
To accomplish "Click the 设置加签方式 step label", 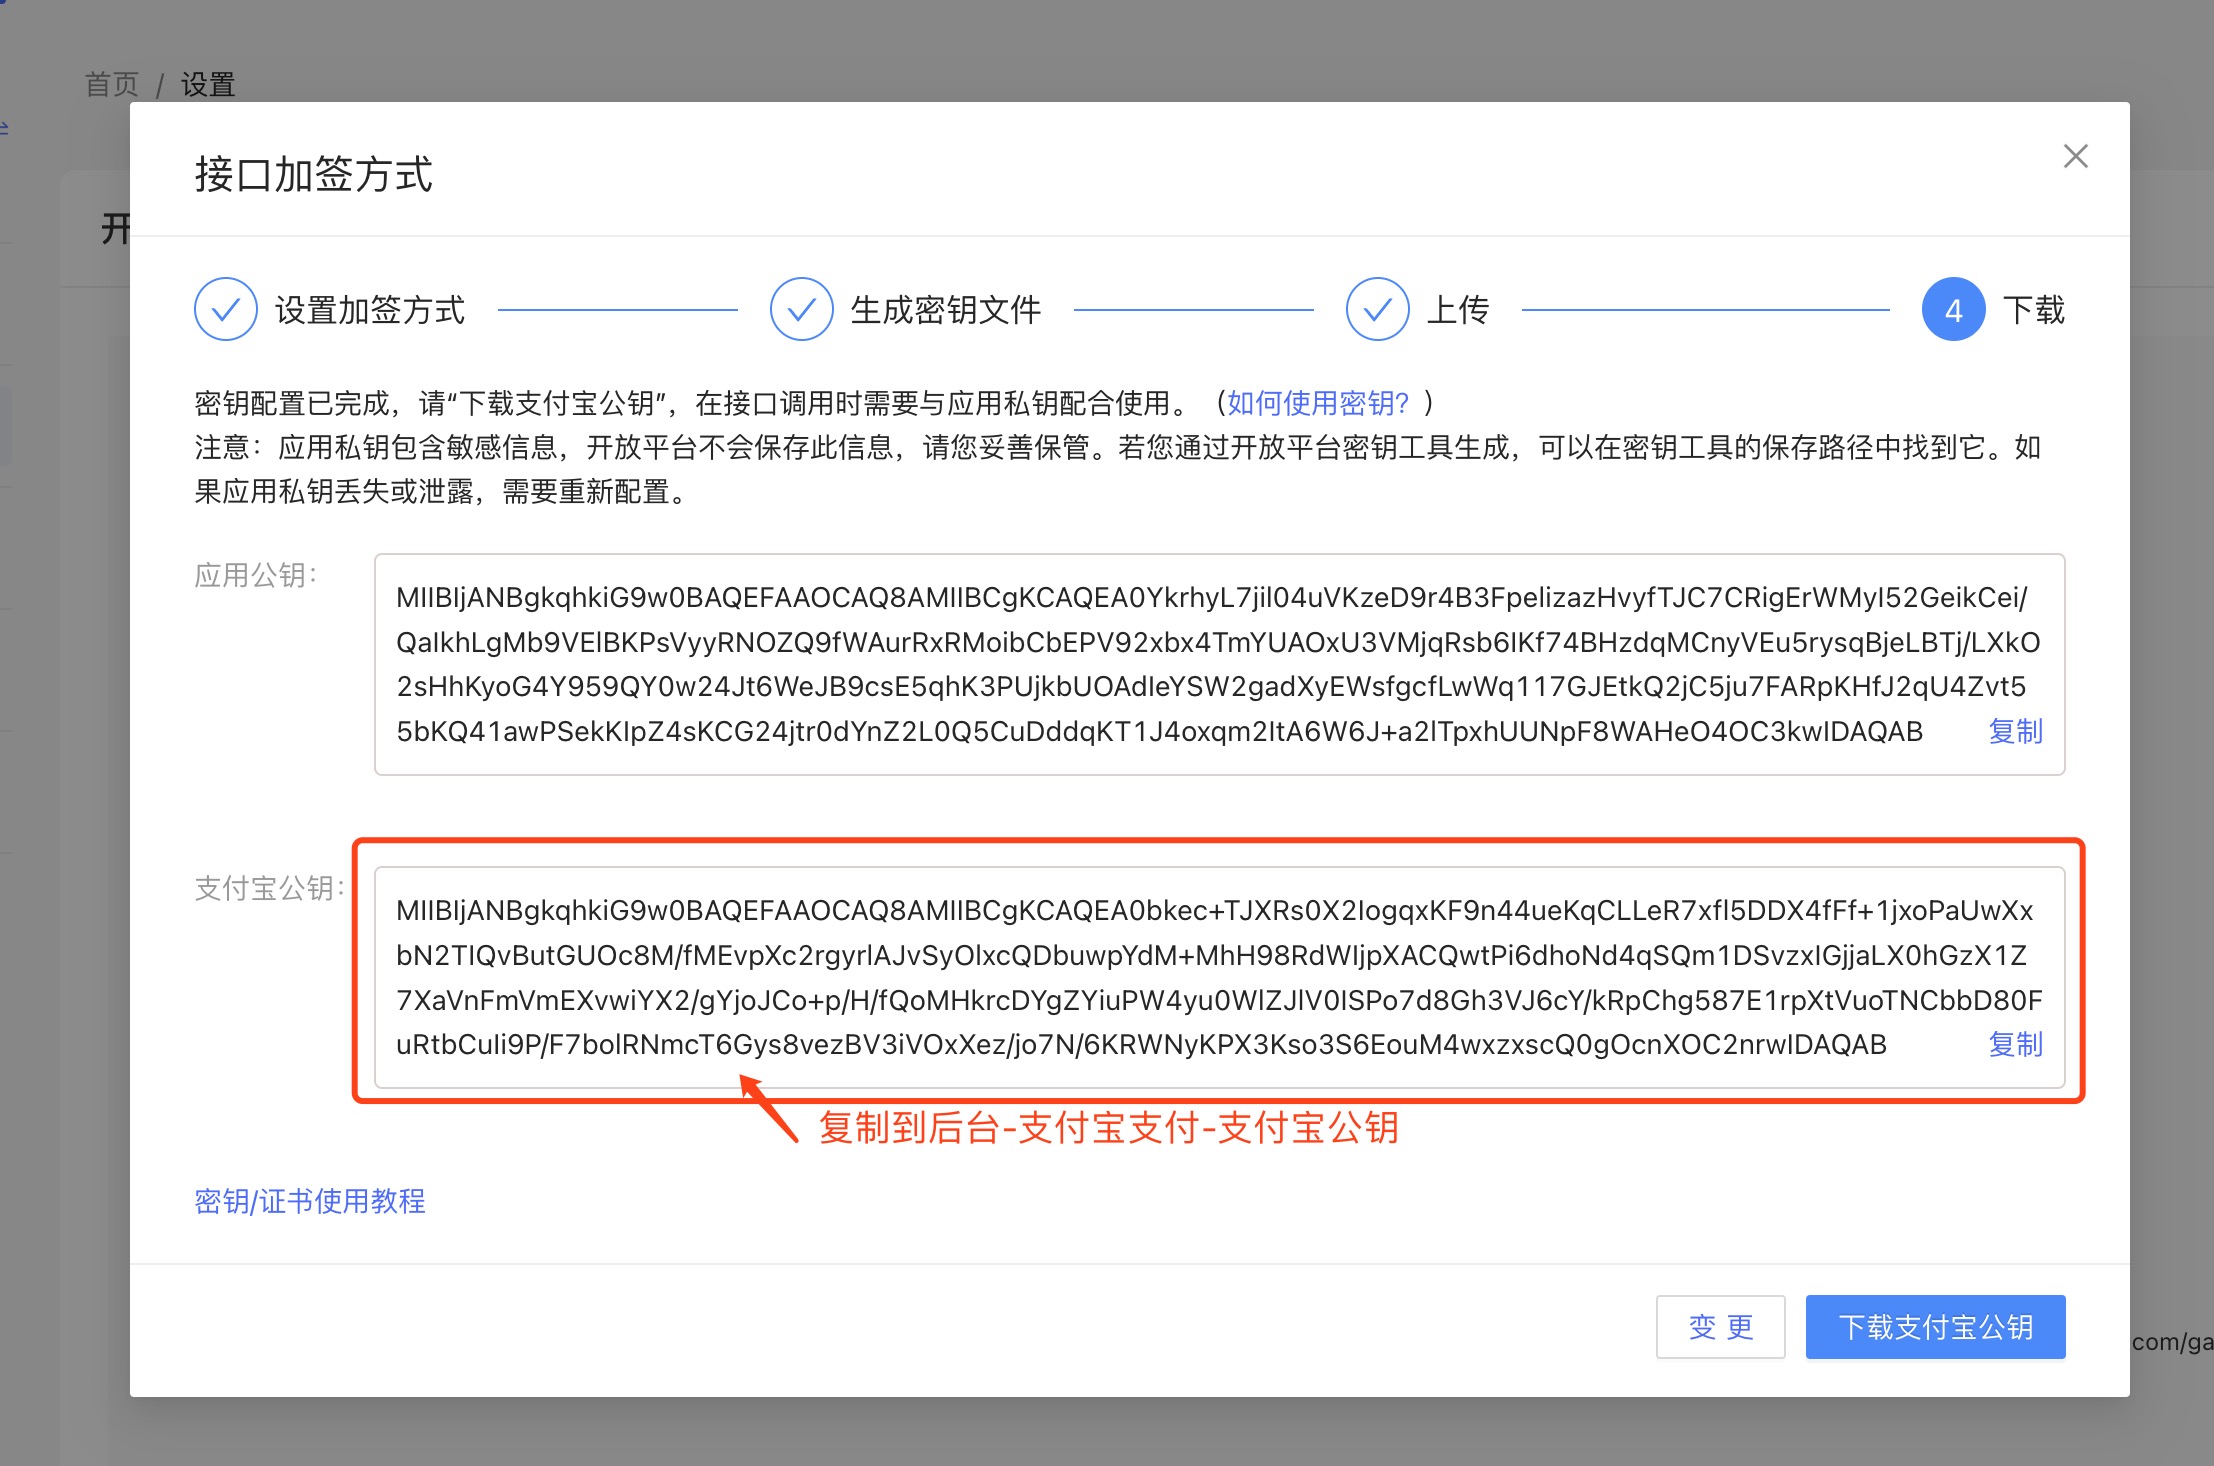I will pos(370,310).
